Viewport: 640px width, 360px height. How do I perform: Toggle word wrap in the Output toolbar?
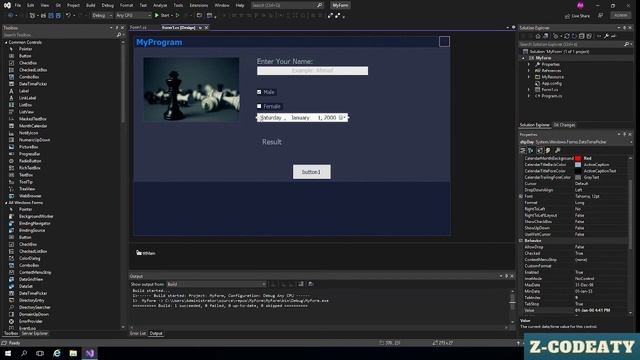310,284
